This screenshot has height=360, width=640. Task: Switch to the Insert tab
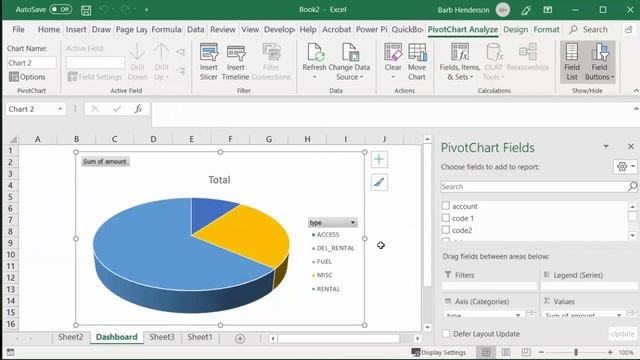tap(76, 29)
